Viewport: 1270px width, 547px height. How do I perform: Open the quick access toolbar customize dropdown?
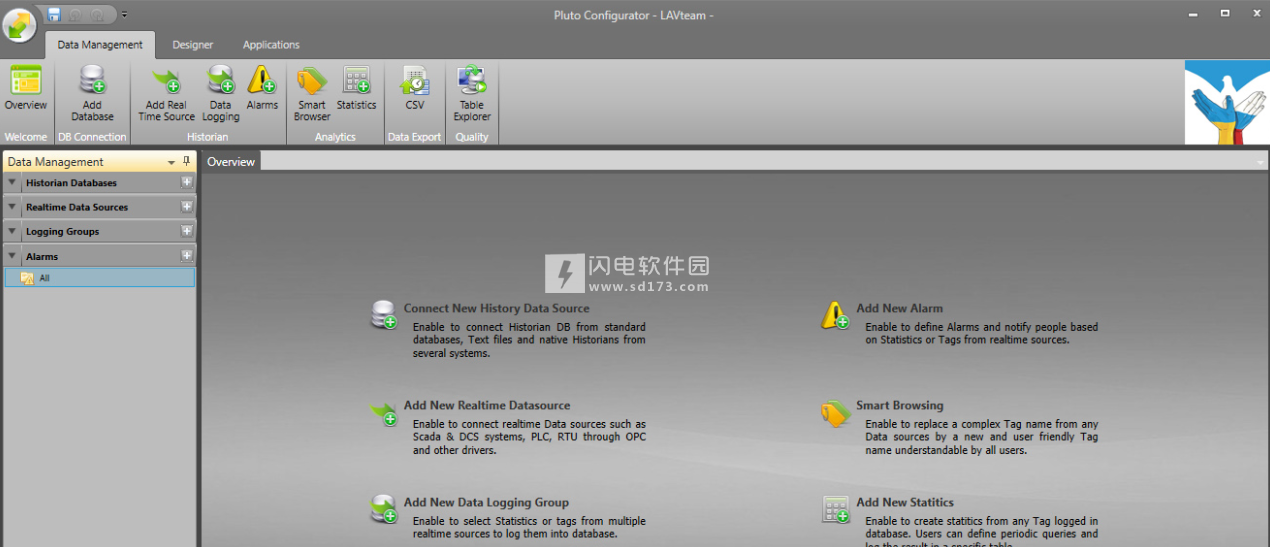tap(124, 15)
